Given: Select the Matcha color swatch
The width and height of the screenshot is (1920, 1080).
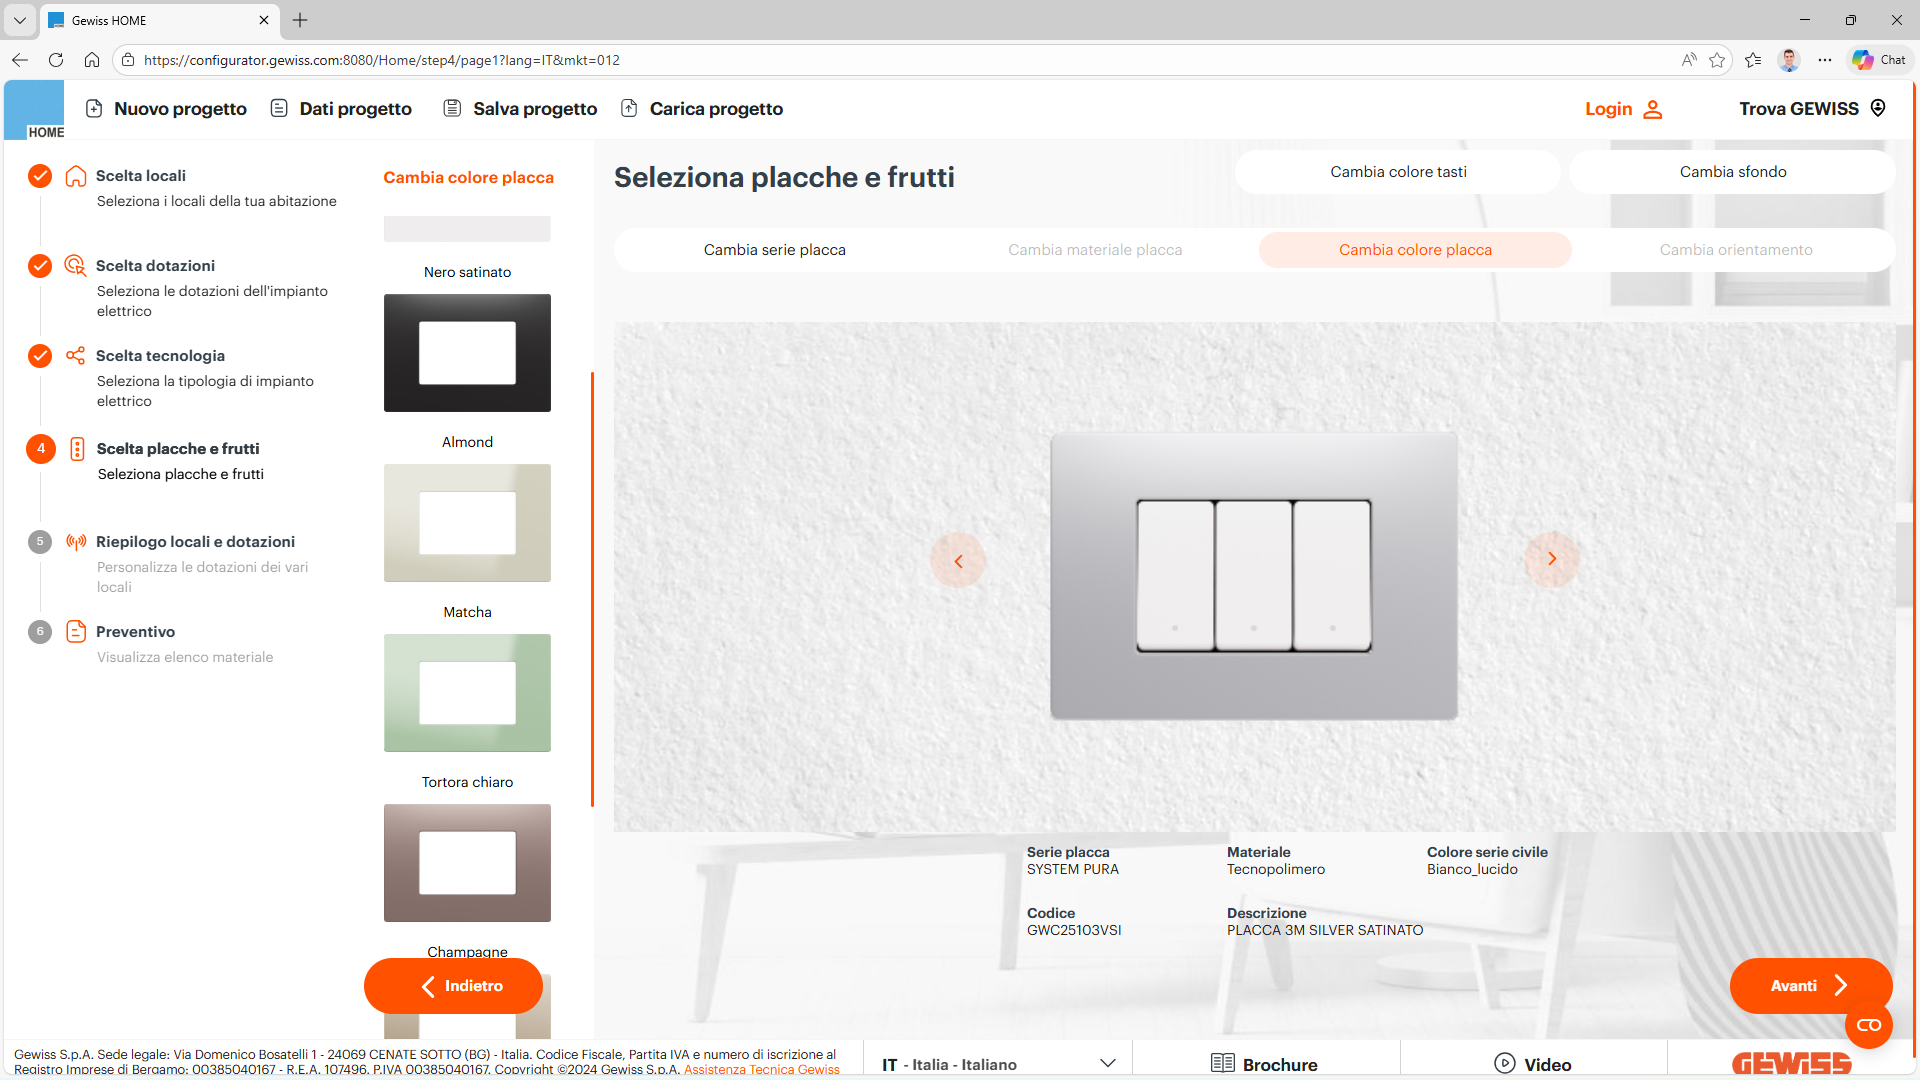Looking at the screenshot, I should click(x=466, y=692).
